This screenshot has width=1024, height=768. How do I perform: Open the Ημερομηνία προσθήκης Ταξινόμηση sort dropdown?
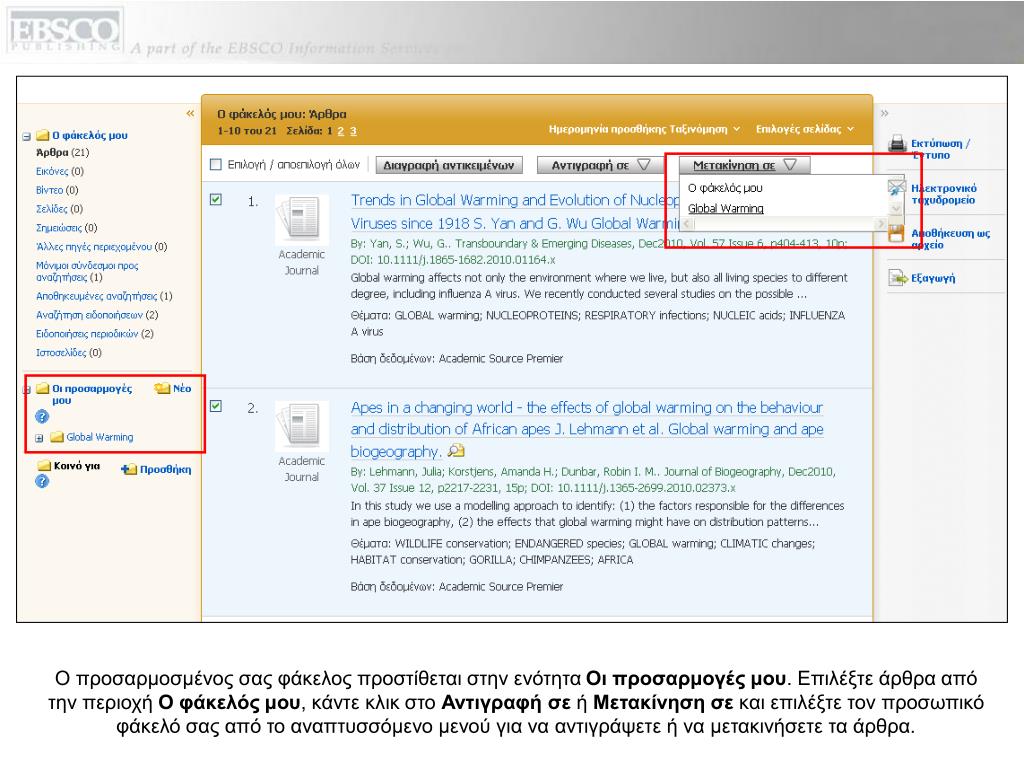(644, 129)
